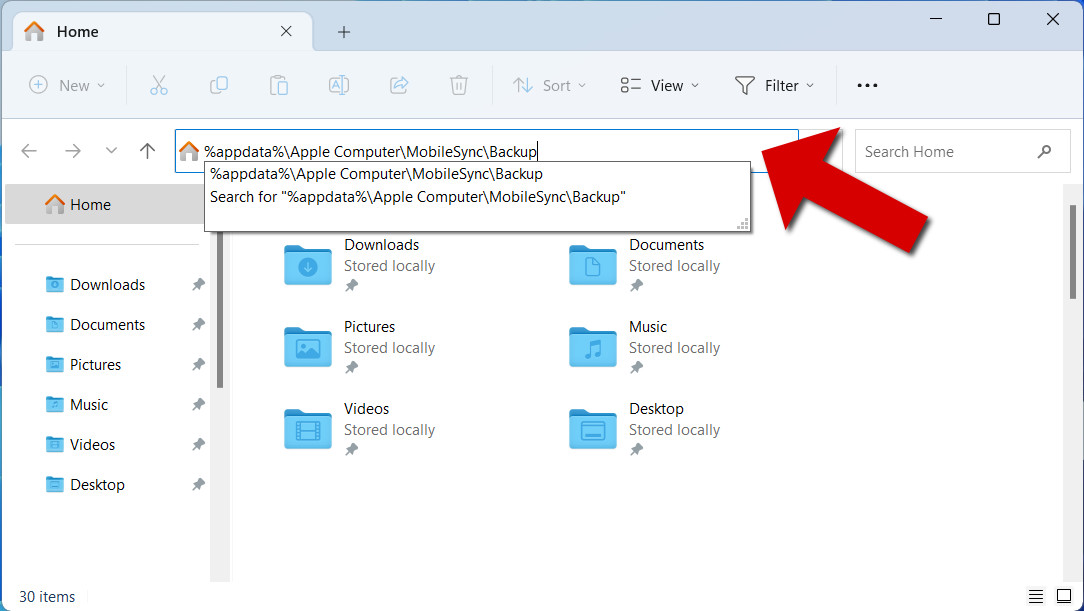Add a new tab with plus button

click(344, 32)
